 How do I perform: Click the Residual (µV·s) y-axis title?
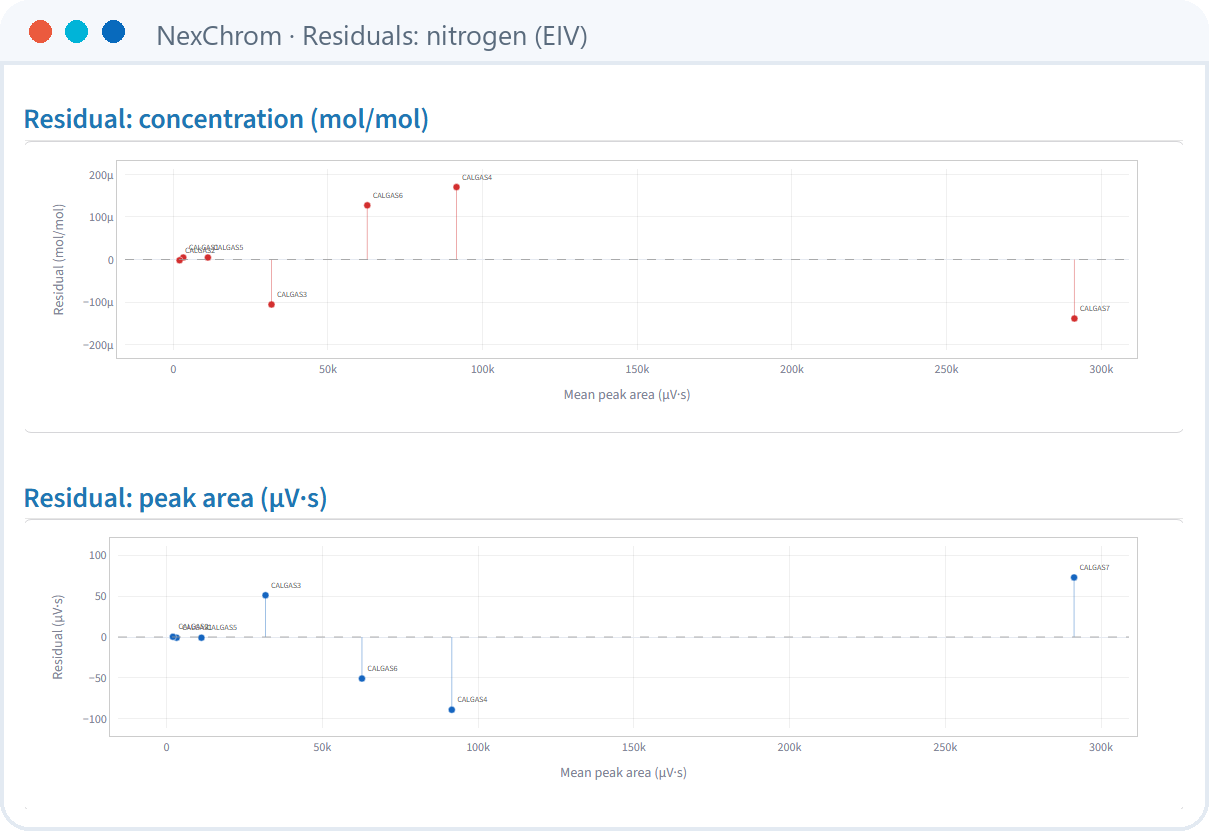[58, 638]
